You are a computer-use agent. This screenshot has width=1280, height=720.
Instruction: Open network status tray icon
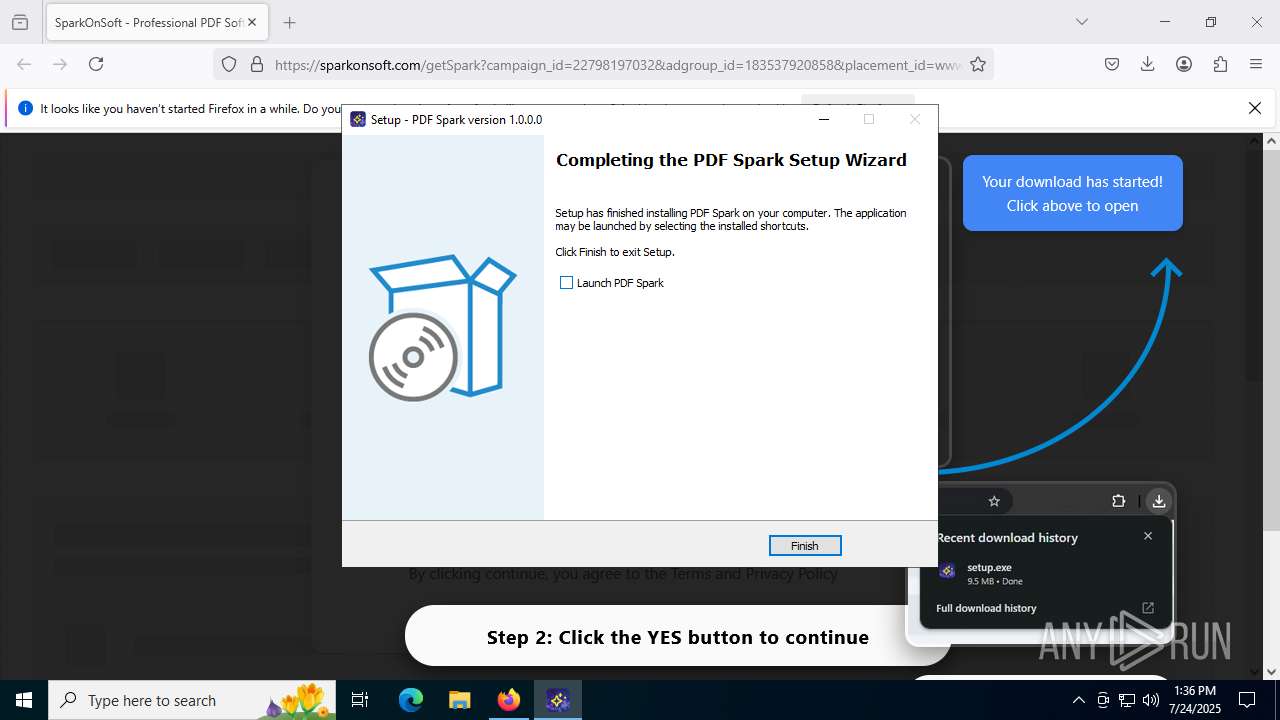[1127, 700]
